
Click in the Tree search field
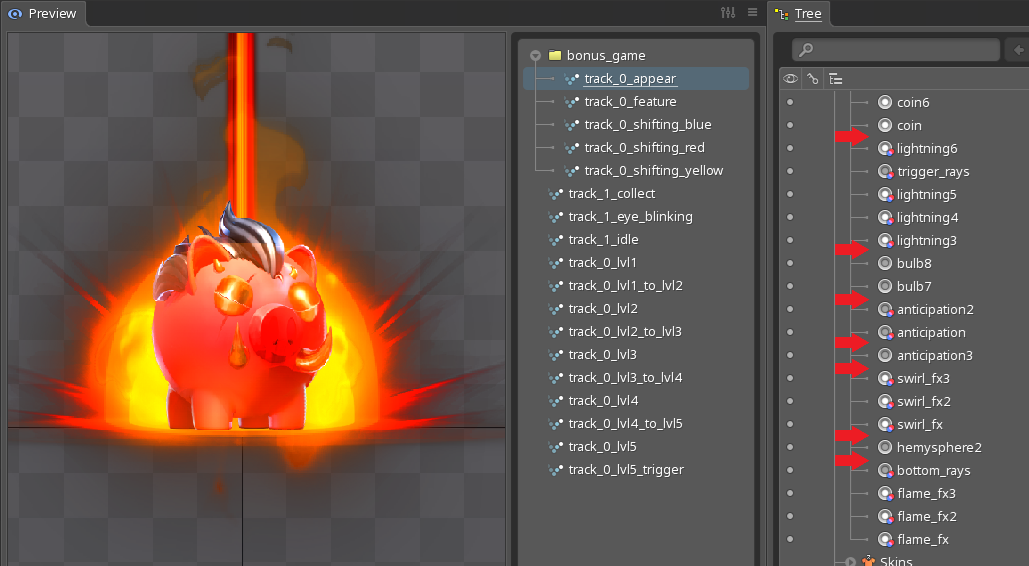pos(900,50)
